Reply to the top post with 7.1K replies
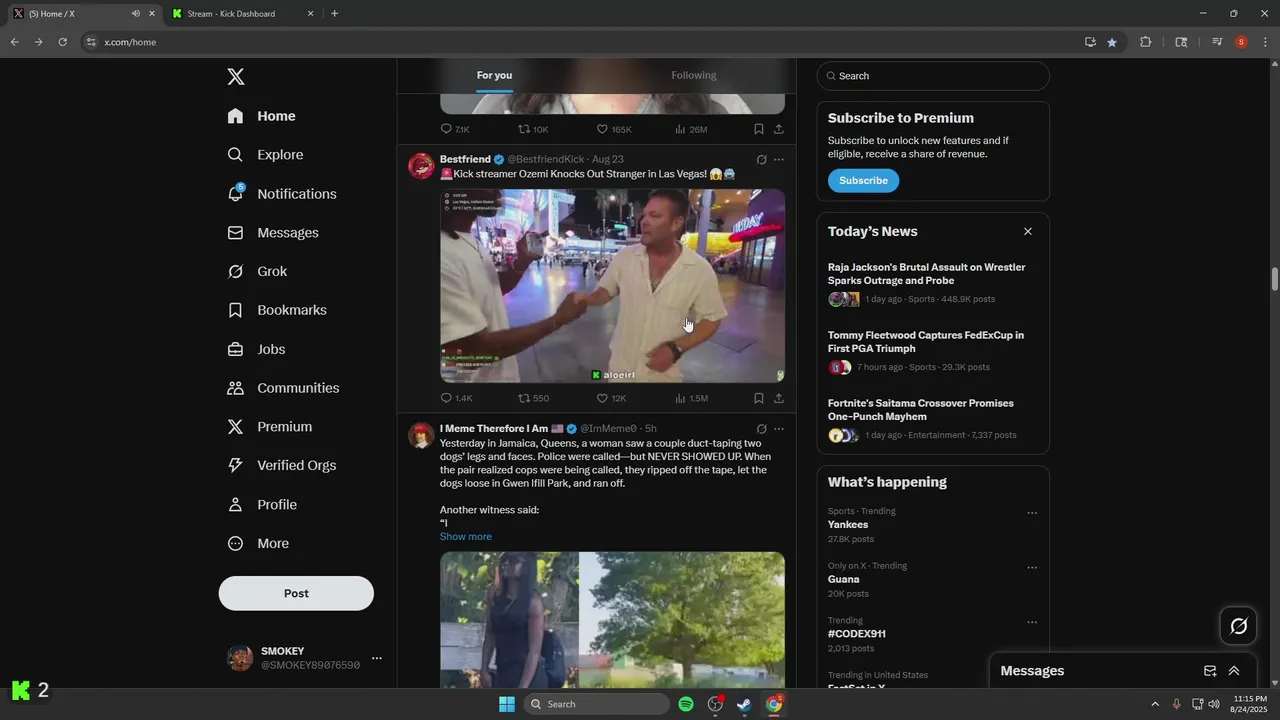 pos(455,129)
